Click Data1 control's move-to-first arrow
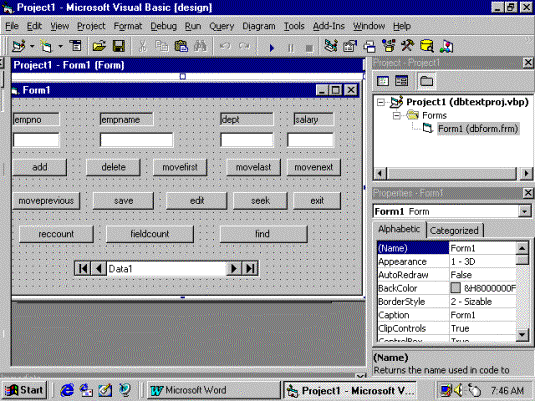Viewport: 535px width, 401px height. click(x=83, y=269)
